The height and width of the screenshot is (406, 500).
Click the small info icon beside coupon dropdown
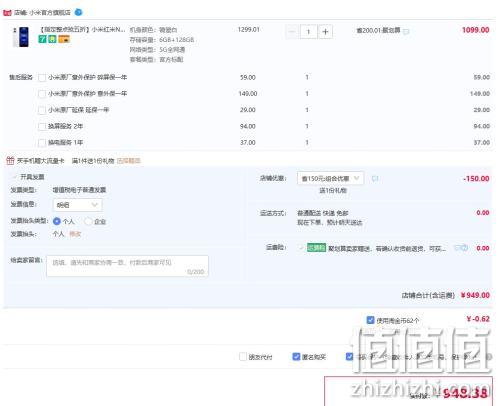pyautogui.click(x=375, y=179)
